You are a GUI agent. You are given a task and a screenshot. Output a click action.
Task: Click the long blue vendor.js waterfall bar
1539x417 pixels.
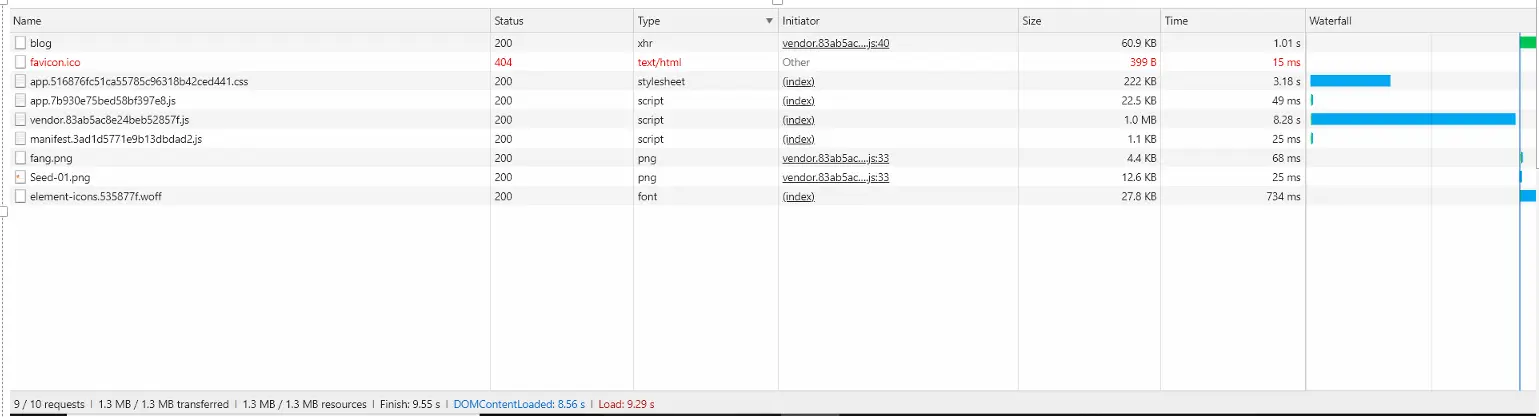[1412, 119]
